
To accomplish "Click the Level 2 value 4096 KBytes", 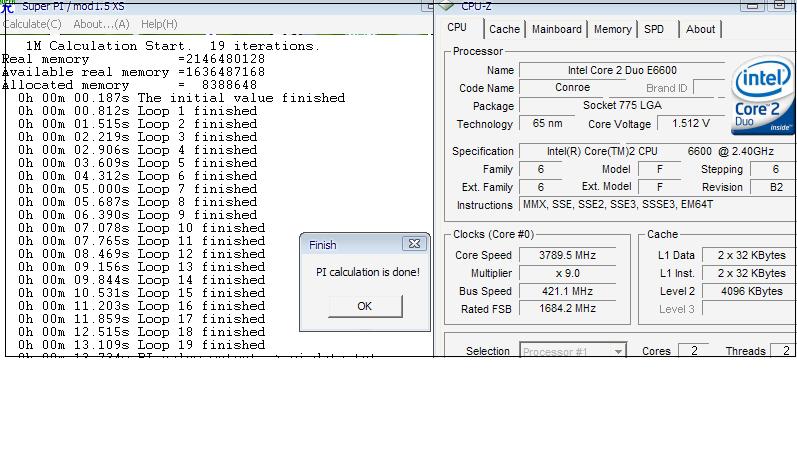I will tap(749, 291).
